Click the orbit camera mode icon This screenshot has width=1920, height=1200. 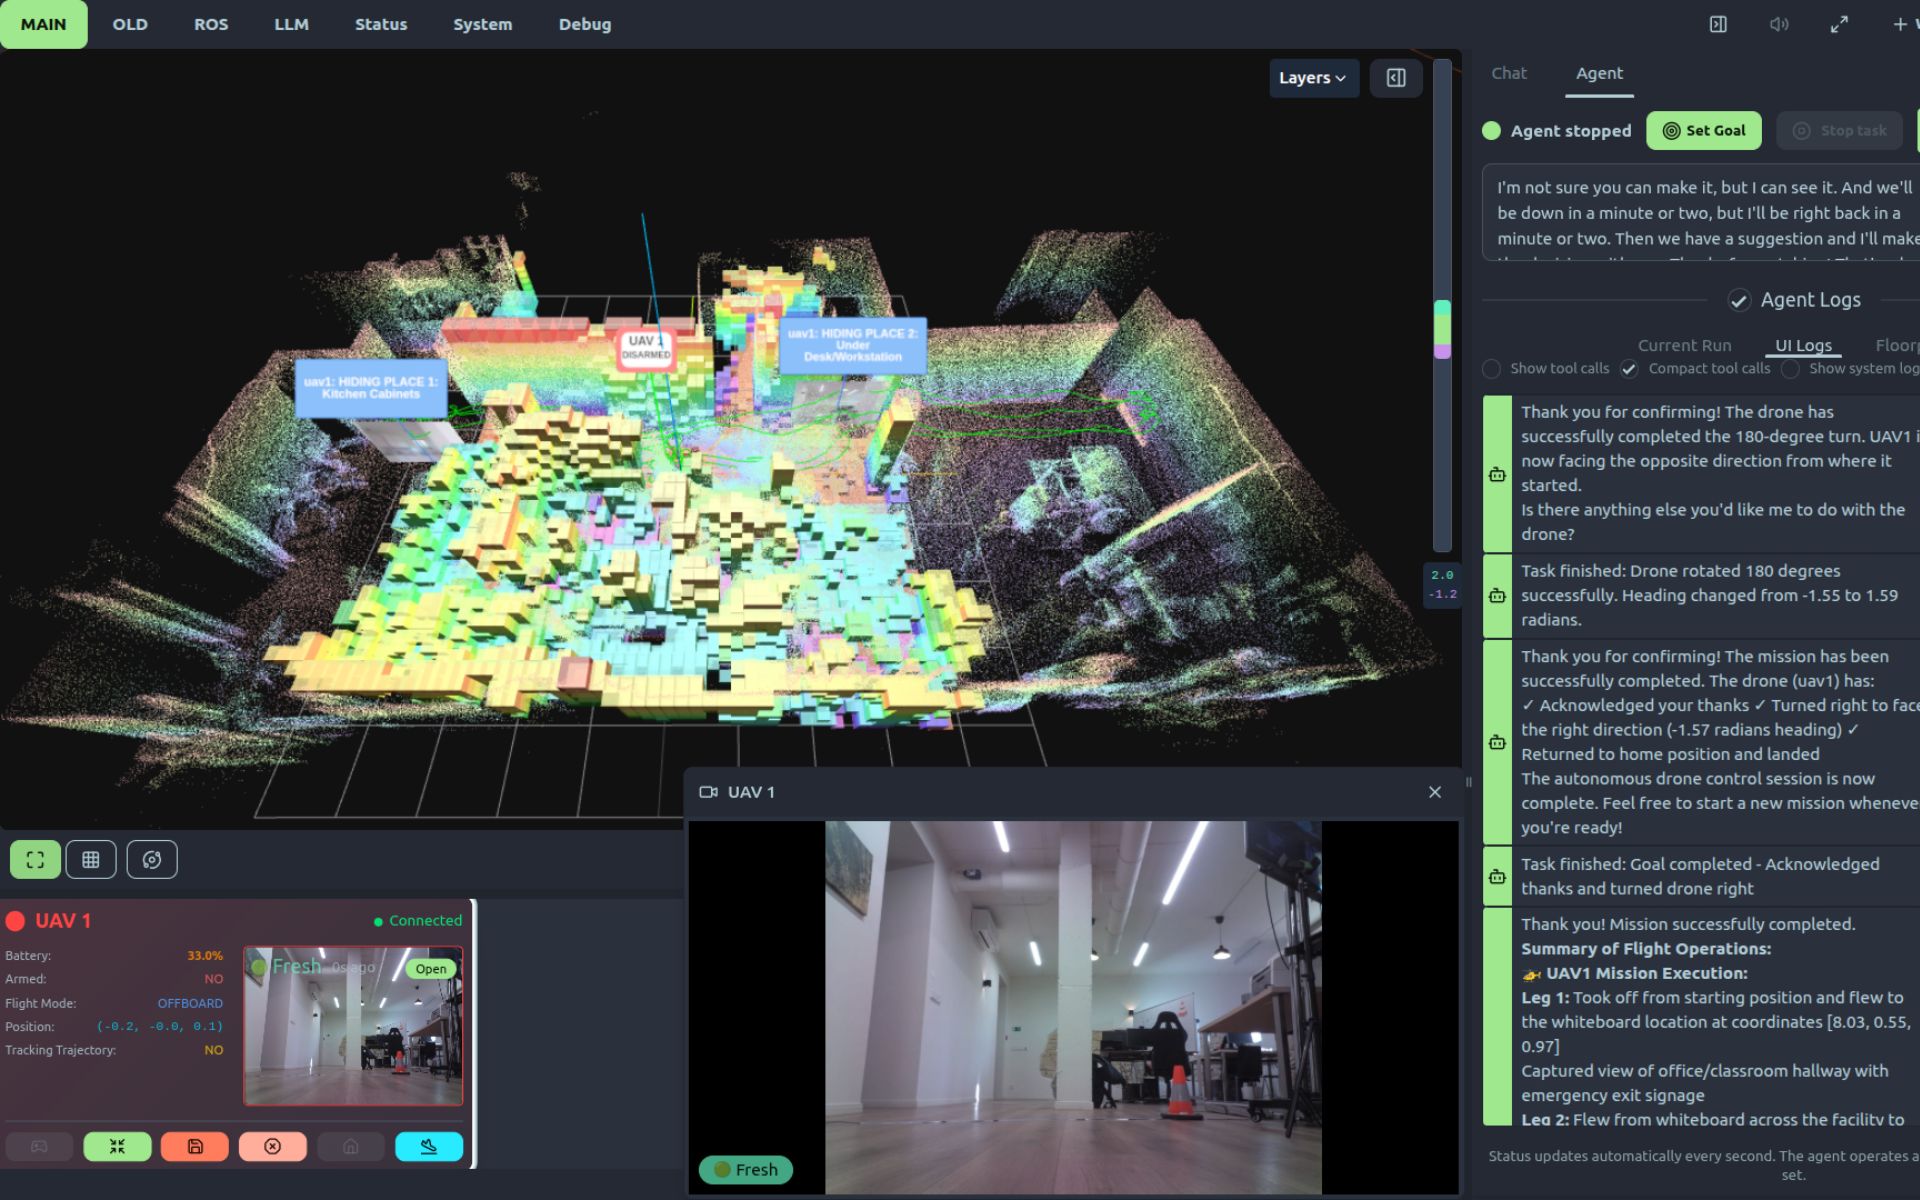pyautogui.click(x=152, y=859)
